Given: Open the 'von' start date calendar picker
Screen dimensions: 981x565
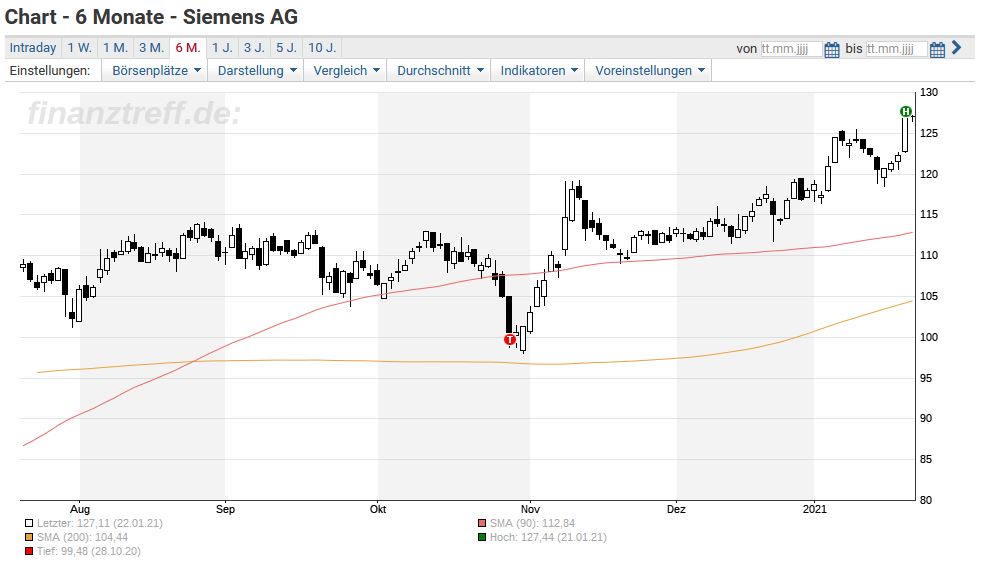Looking at the screenshot, I should (831, 49).
